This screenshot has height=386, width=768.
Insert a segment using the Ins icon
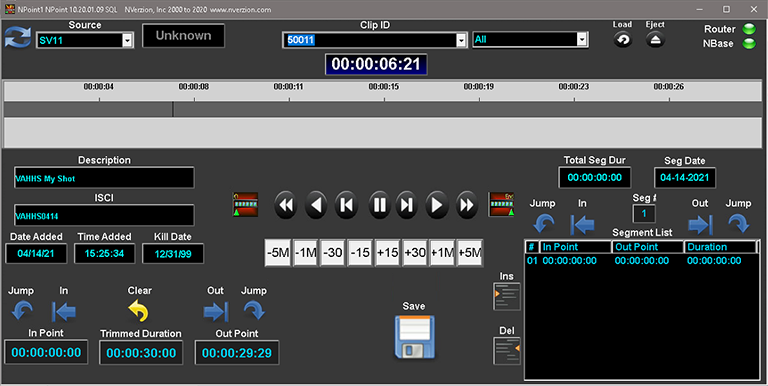tap(507, 296)
